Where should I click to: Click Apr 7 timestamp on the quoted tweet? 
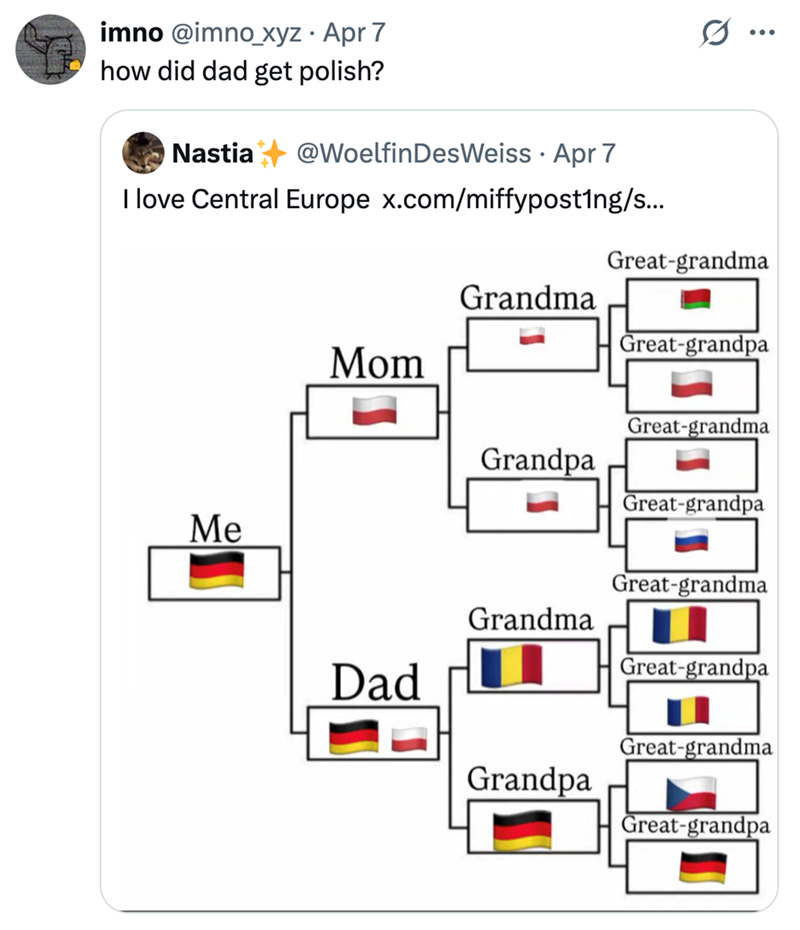pos(587,153)
